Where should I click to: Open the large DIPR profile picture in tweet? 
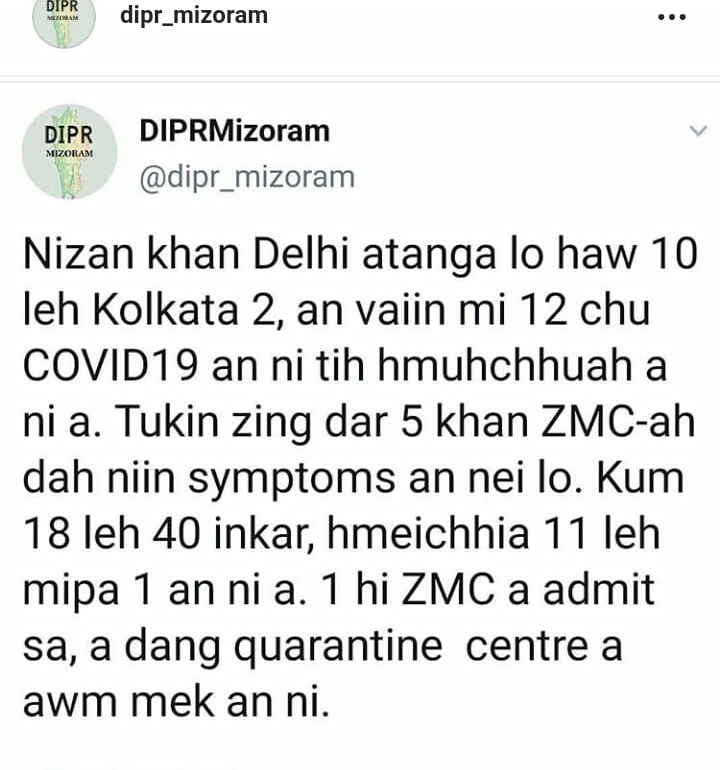[69, 152]
